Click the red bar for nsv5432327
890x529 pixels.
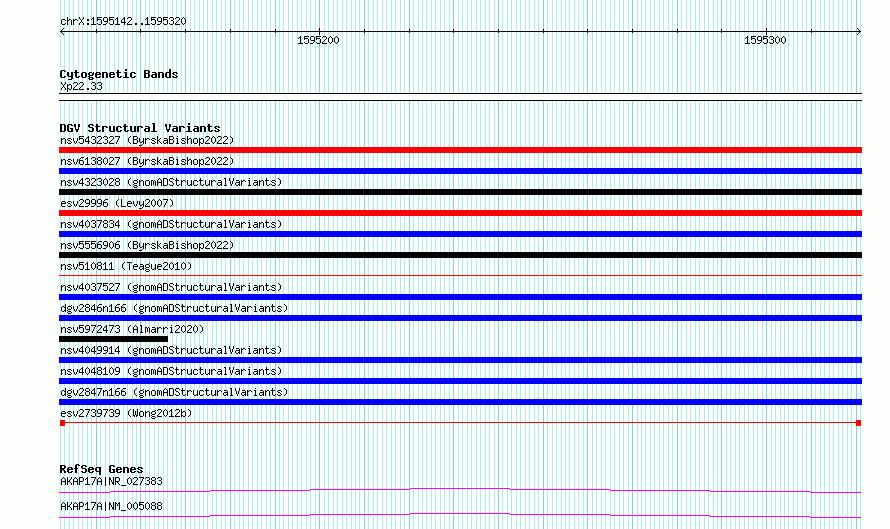click(460, 150)
